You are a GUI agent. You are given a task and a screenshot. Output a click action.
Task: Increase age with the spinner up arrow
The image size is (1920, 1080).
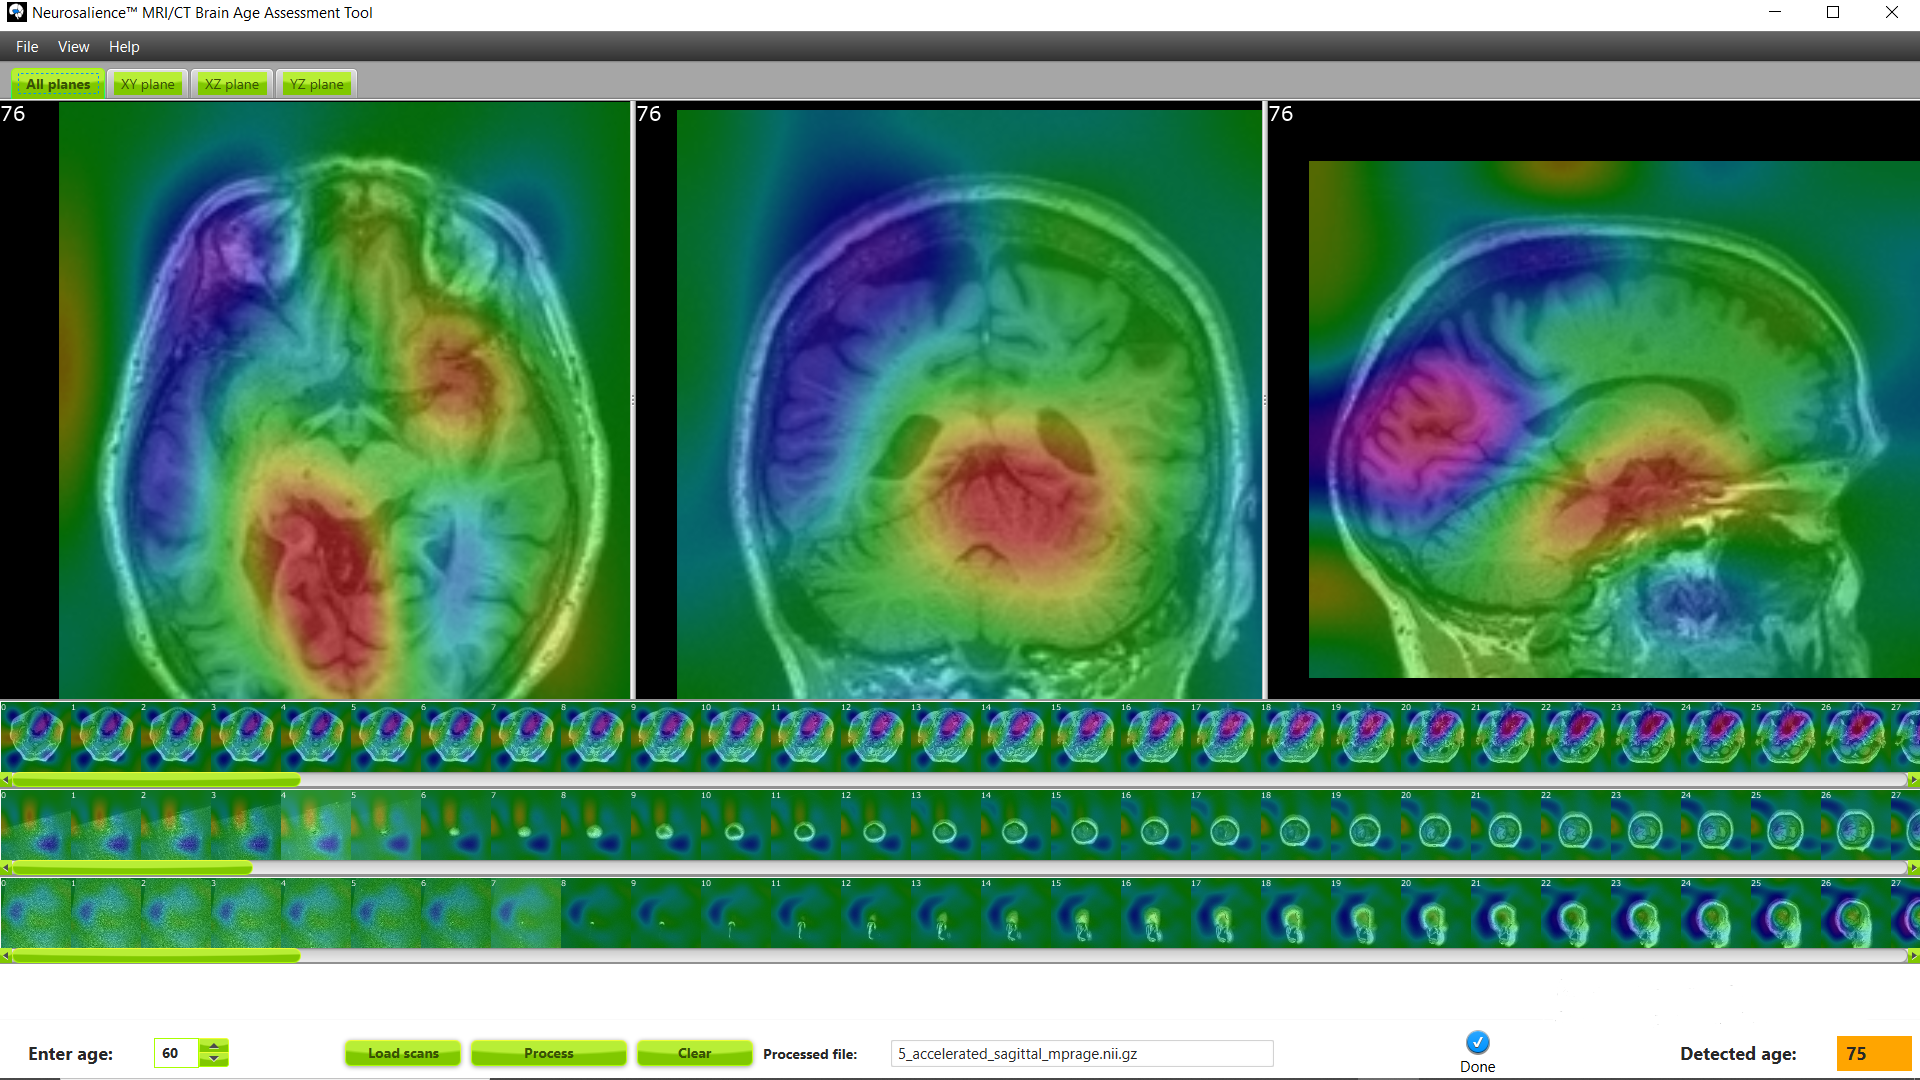pos(214,1046)
